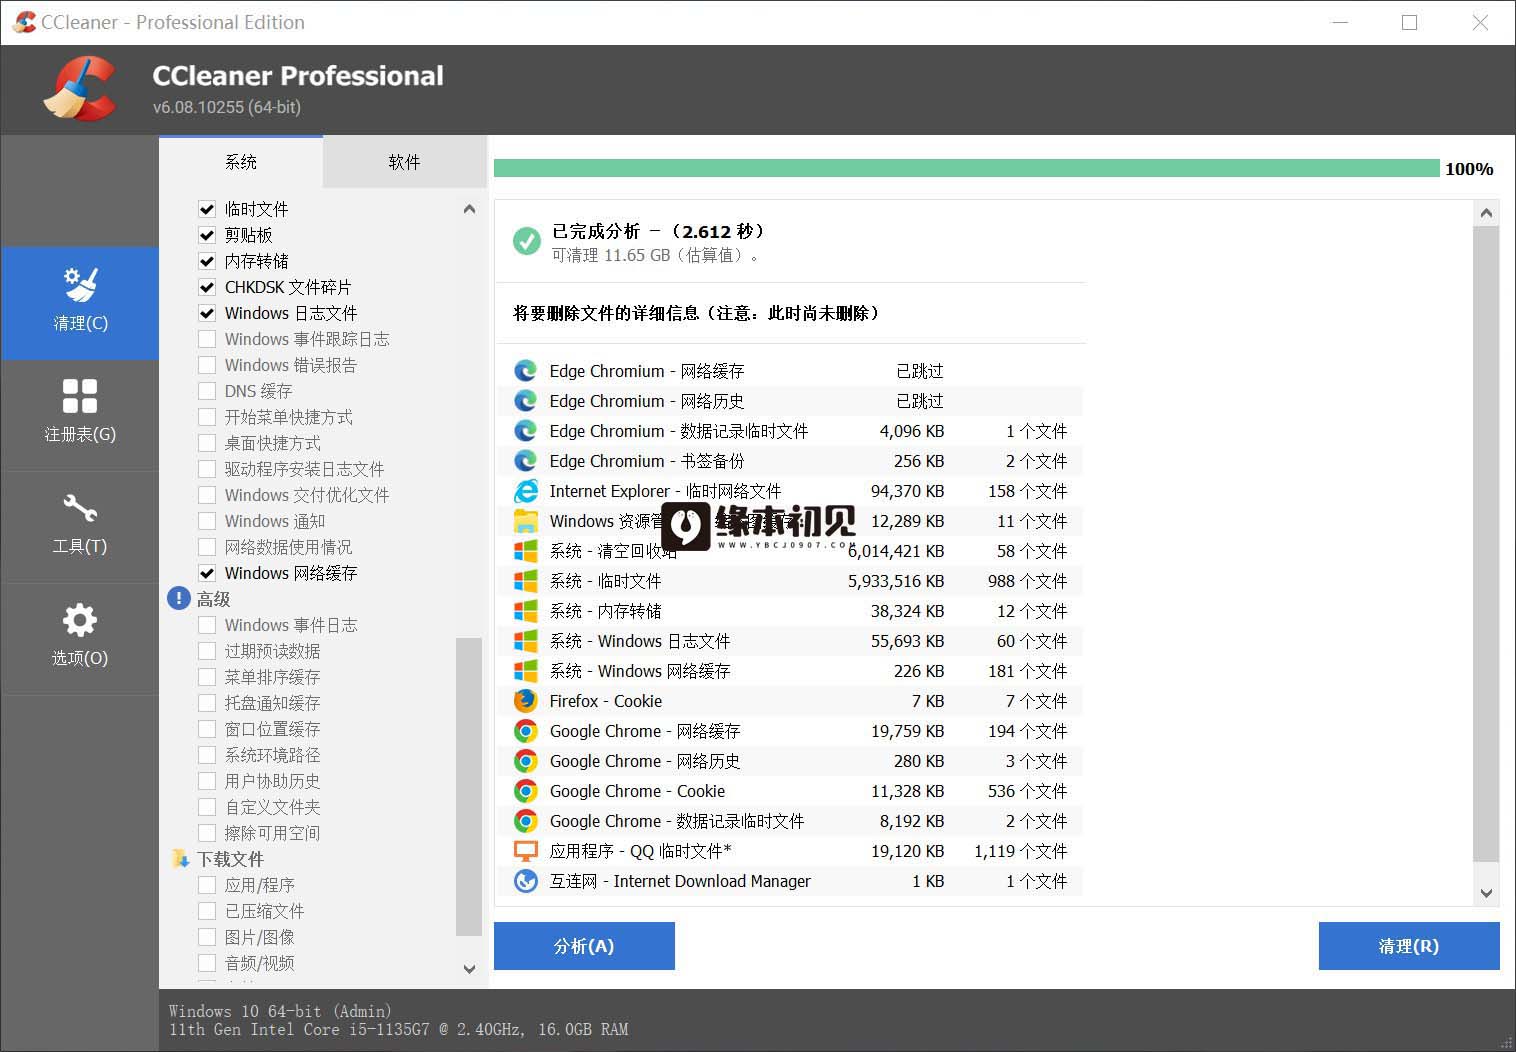Click the 分析(A) analyze button
Image resolution: width=1516 pixels, height=1052 pixels.
(x=584, y=946)
